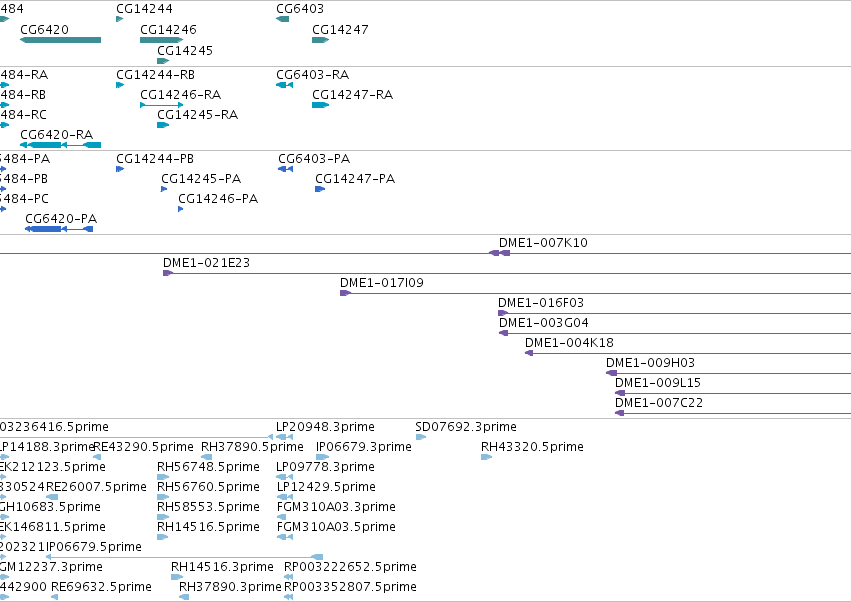
Task: Click the CG14247-PA protein label
Action: point(355,179)
